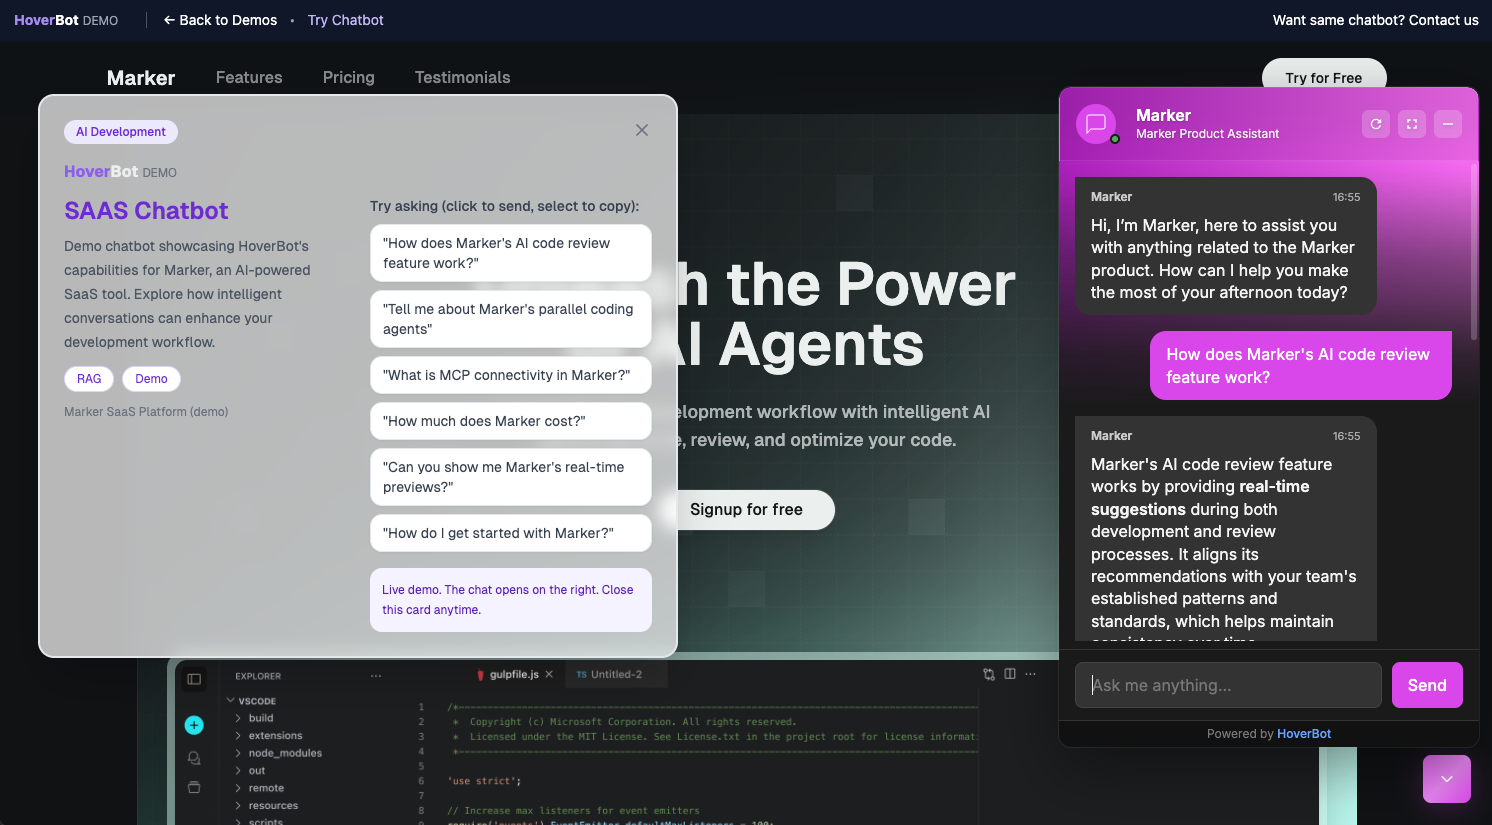1492x825 pixels.
Task: Expand the extensions folder
Action: pyautogui.click(x=269, y=736)
